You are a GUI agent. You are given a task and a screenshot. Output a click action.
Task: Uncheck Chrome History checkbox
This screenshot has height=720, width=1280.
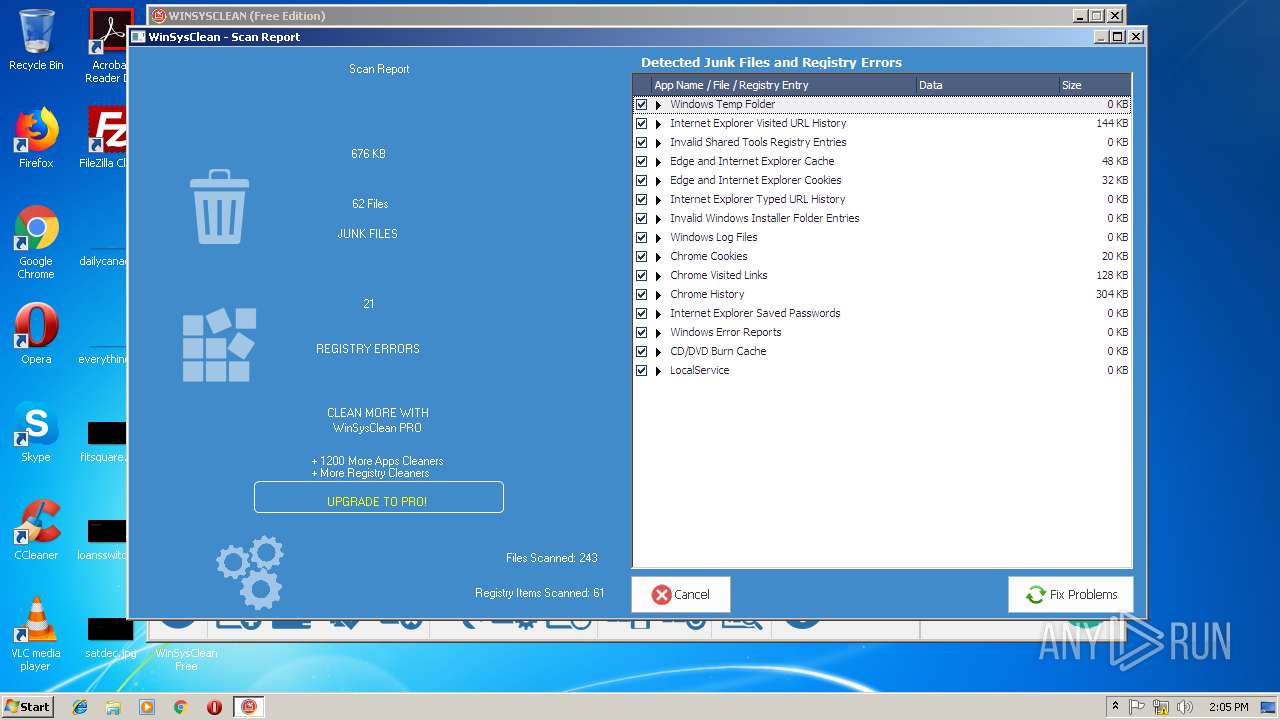(x=642, y=294)
